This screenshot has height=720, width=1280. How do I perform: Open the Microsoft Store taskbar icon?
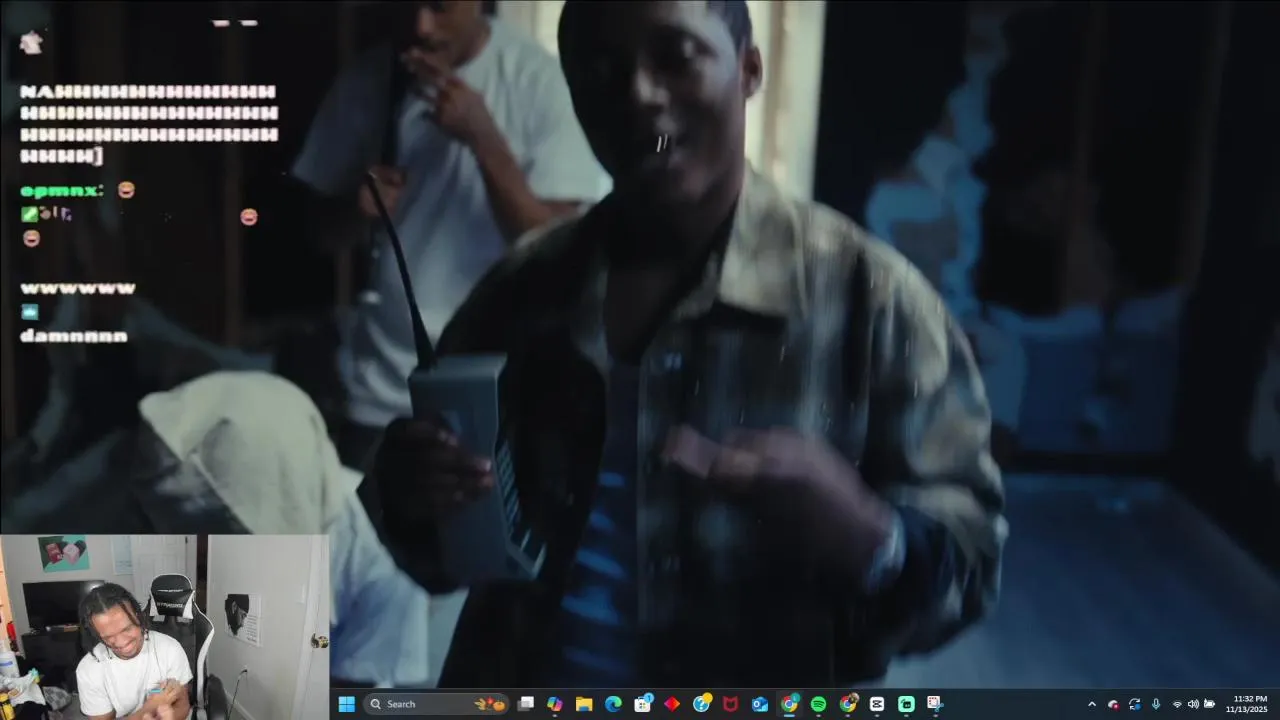coord(643,704)
